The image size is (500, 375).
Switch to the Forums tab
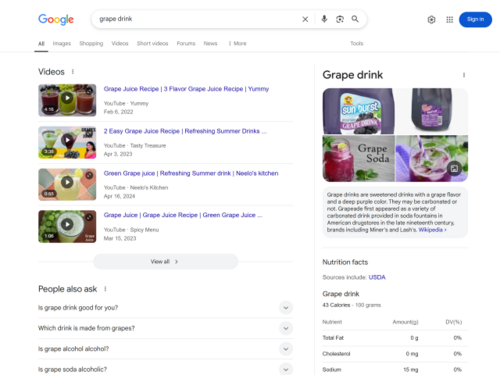pos(186,43)
